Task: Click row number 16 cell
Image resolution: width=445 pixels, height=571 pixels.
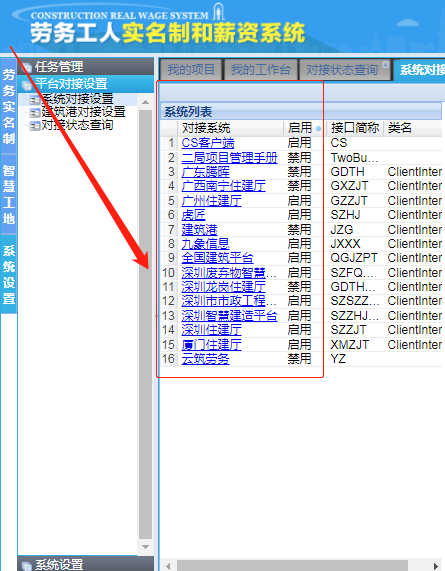Action: coord(169,359)
